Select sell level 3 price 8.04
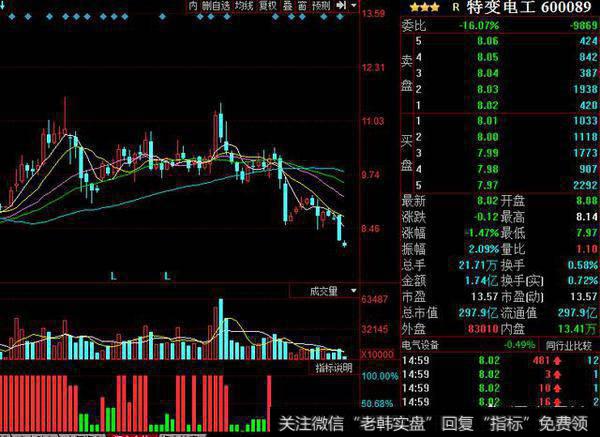The width and height of the screenshot is (600, 437). click(488, 73)
